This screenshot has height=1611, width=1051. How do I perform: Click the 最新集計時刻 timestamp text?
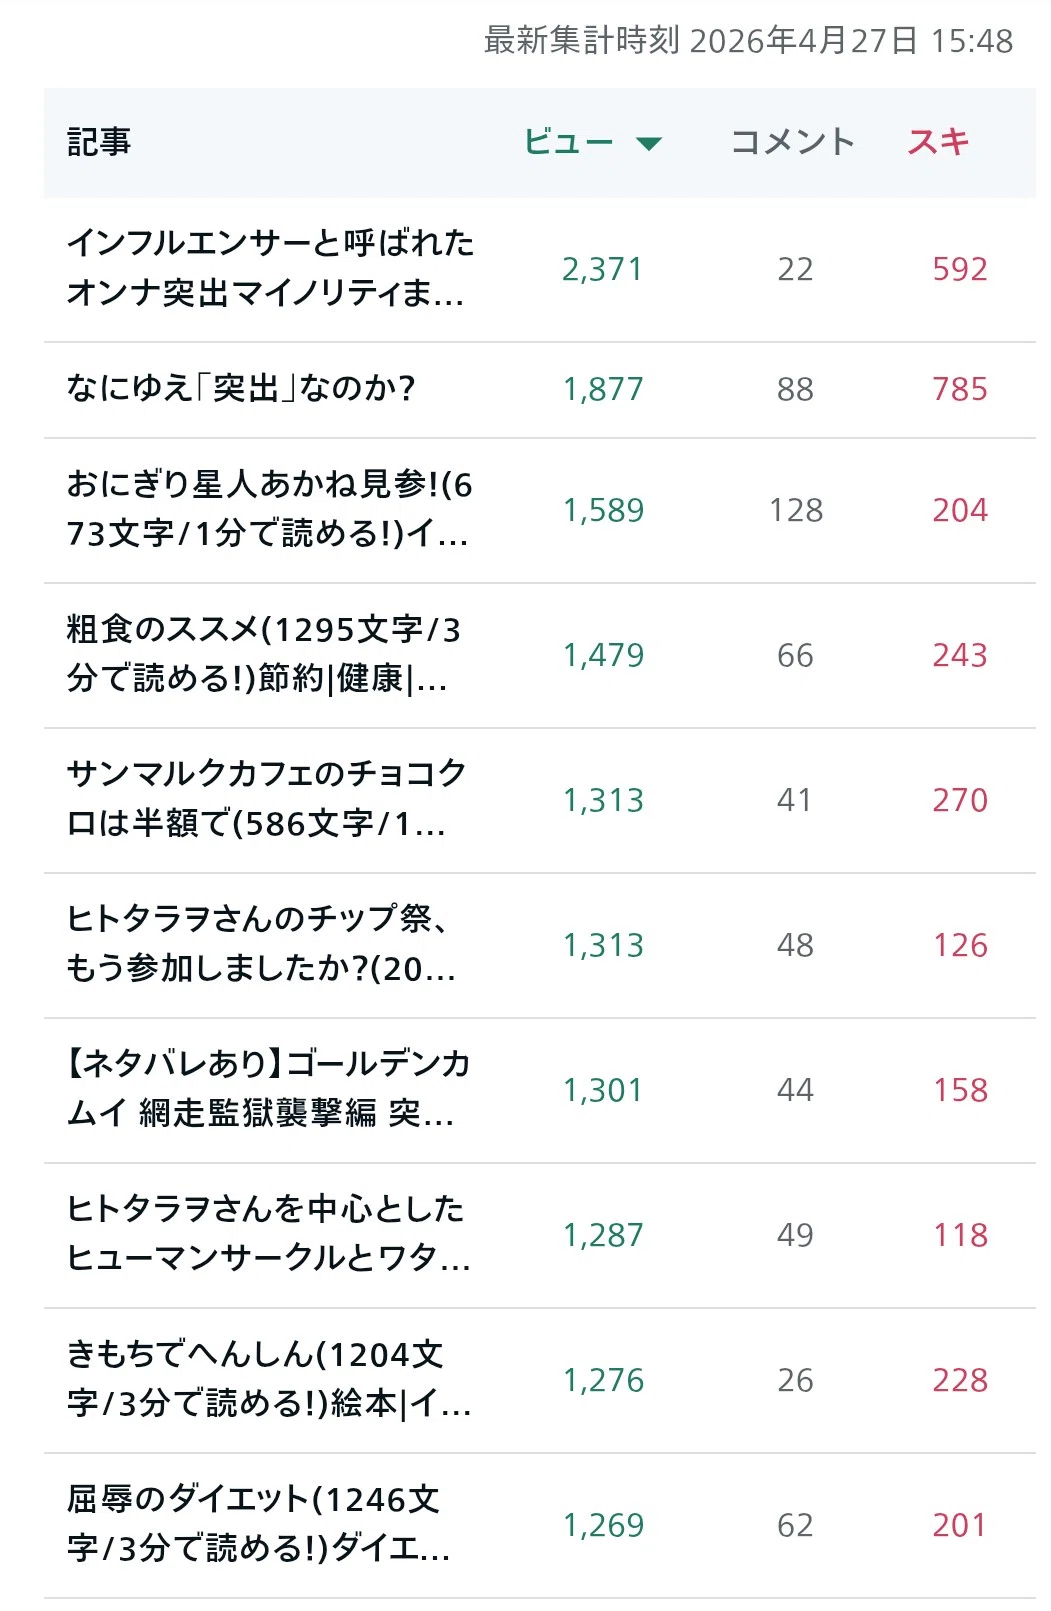pyautogui.click(x=749, y=40)
